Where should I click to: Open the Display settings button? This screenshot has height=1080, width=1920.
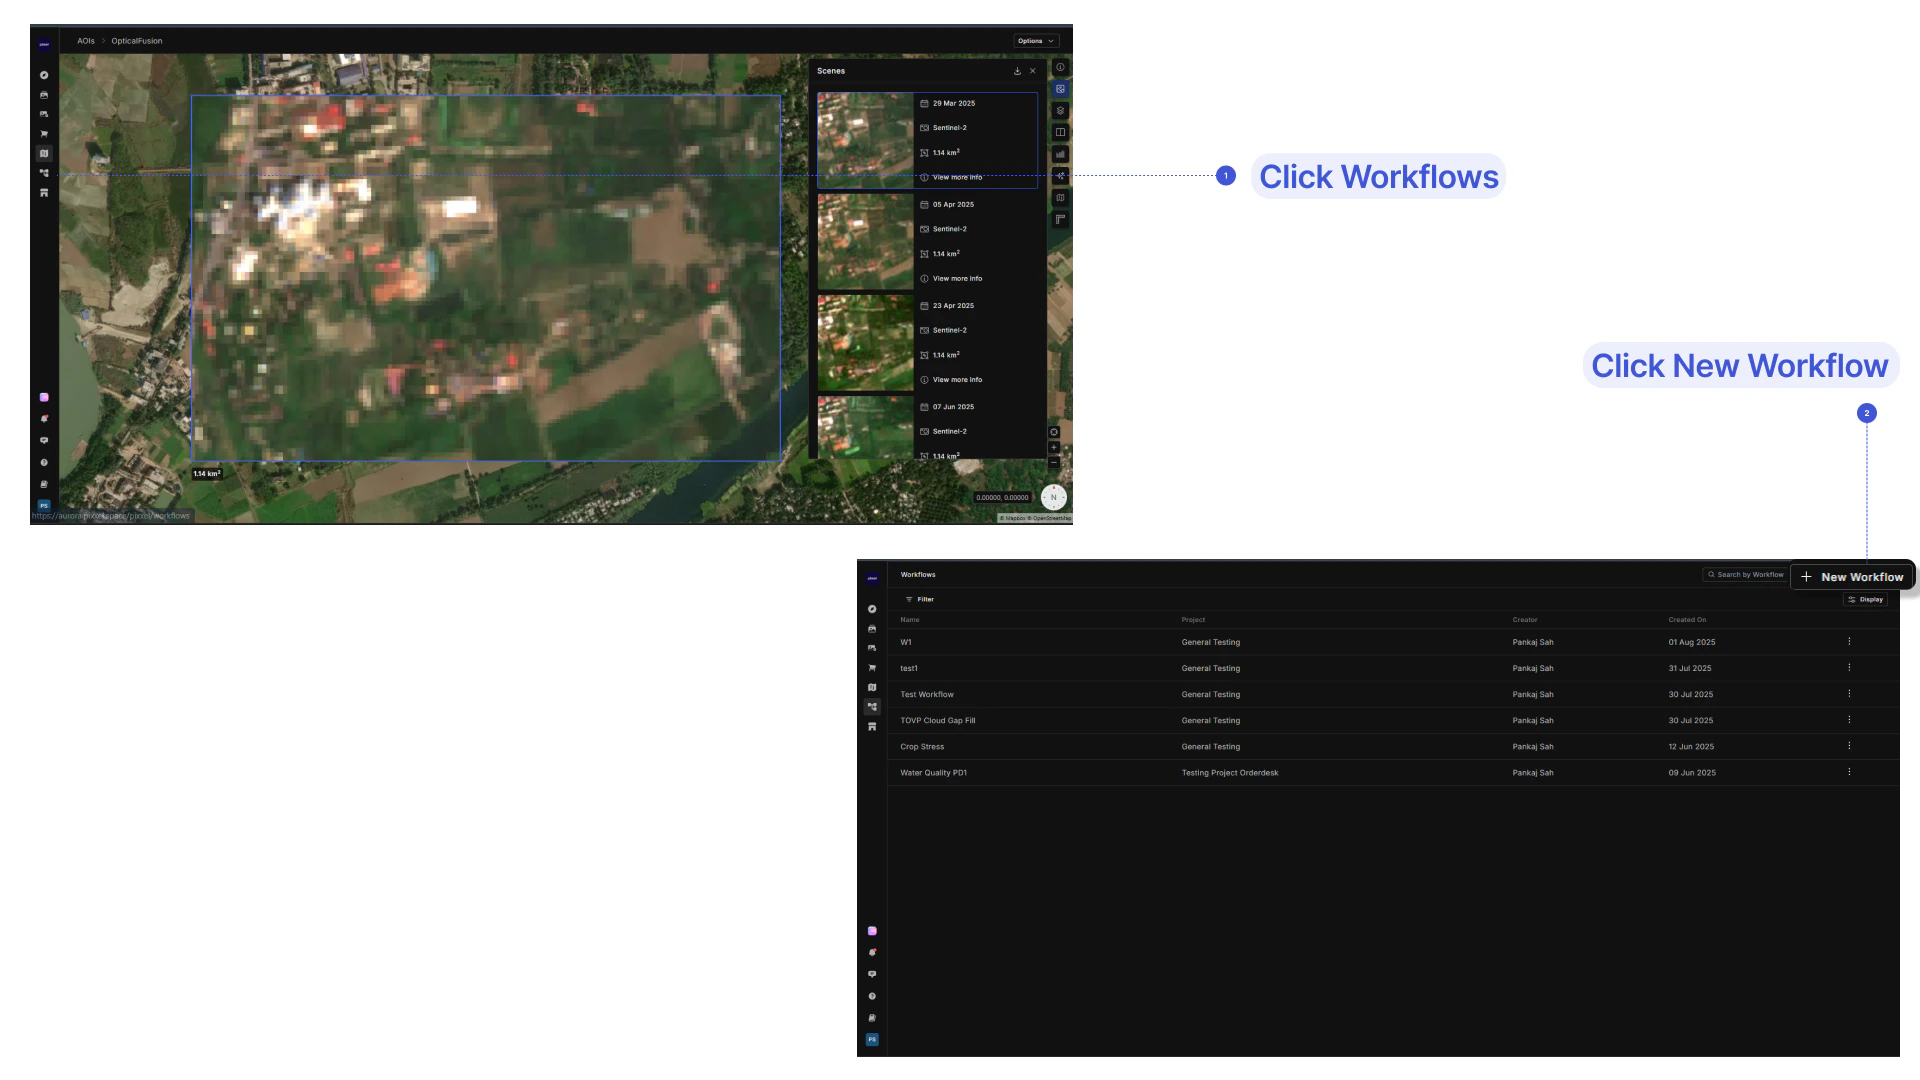point(1865,599)
